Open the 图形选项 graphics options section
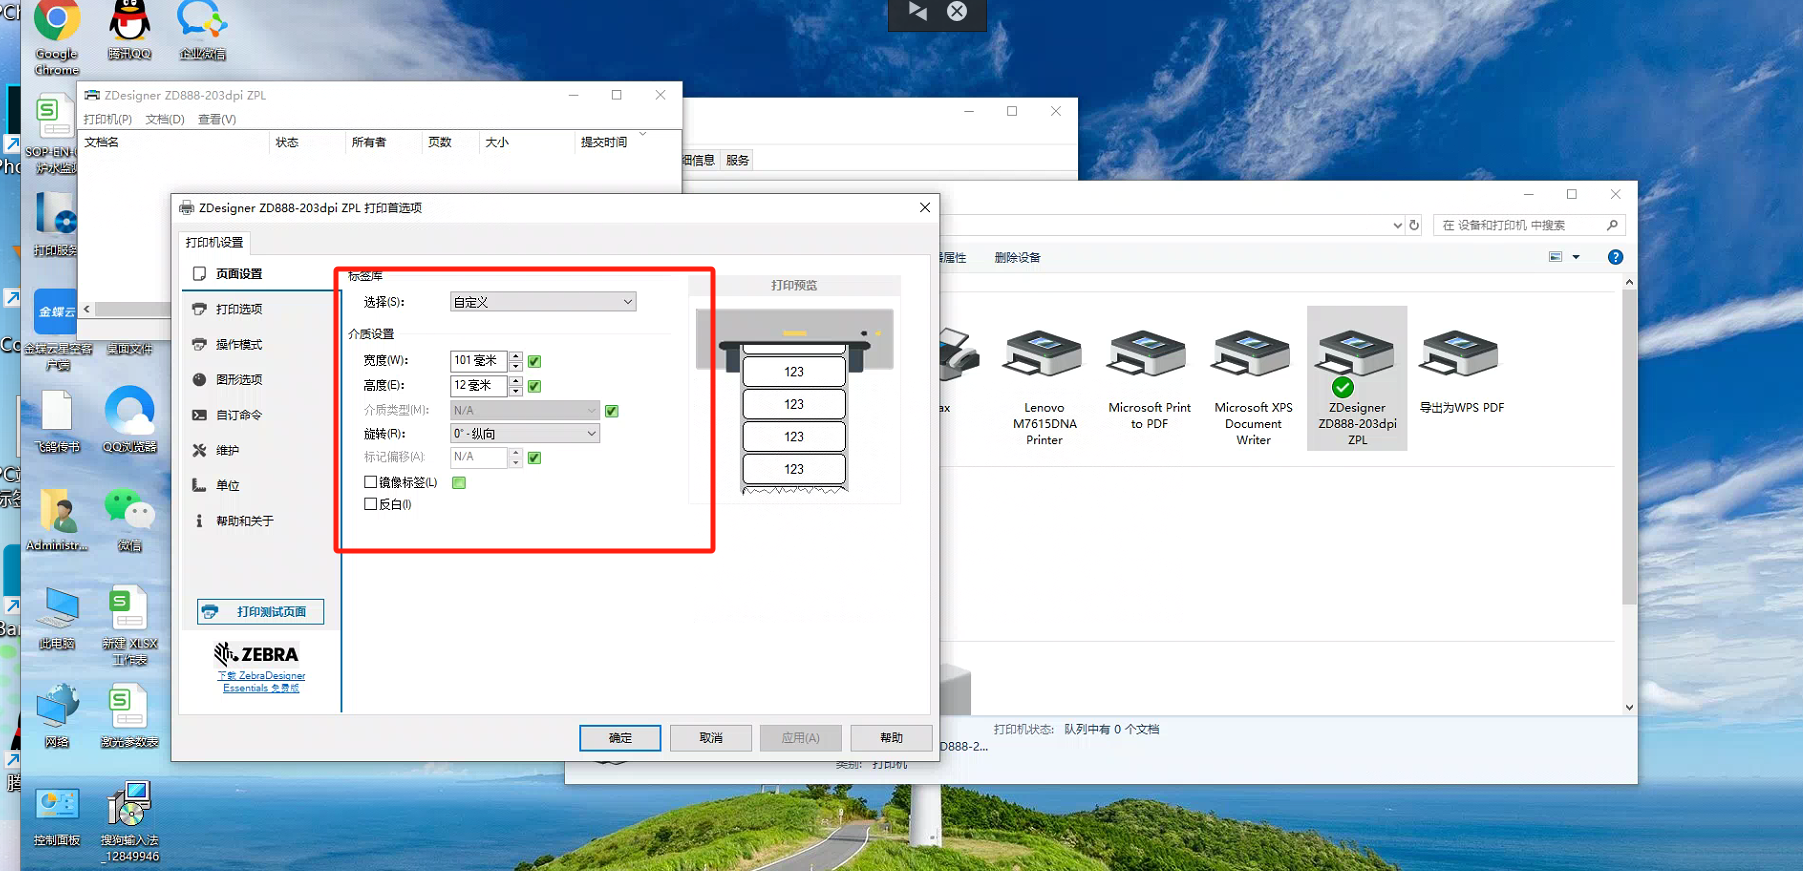 tap(239, 379)
